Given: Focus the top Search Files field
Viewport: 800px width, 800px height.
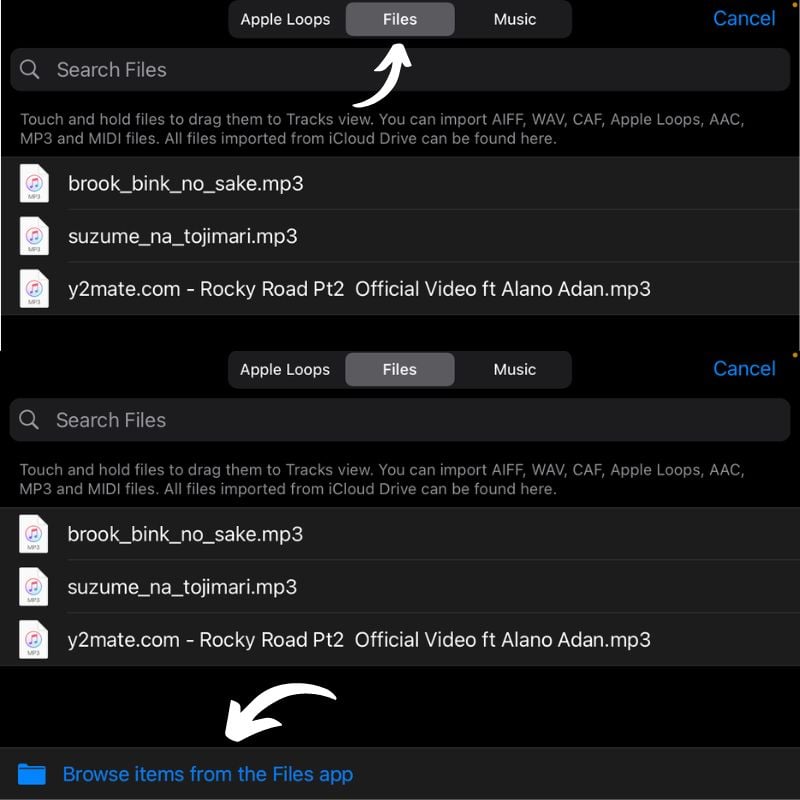Looking at the screenshot, I should [x=400, y=69].
